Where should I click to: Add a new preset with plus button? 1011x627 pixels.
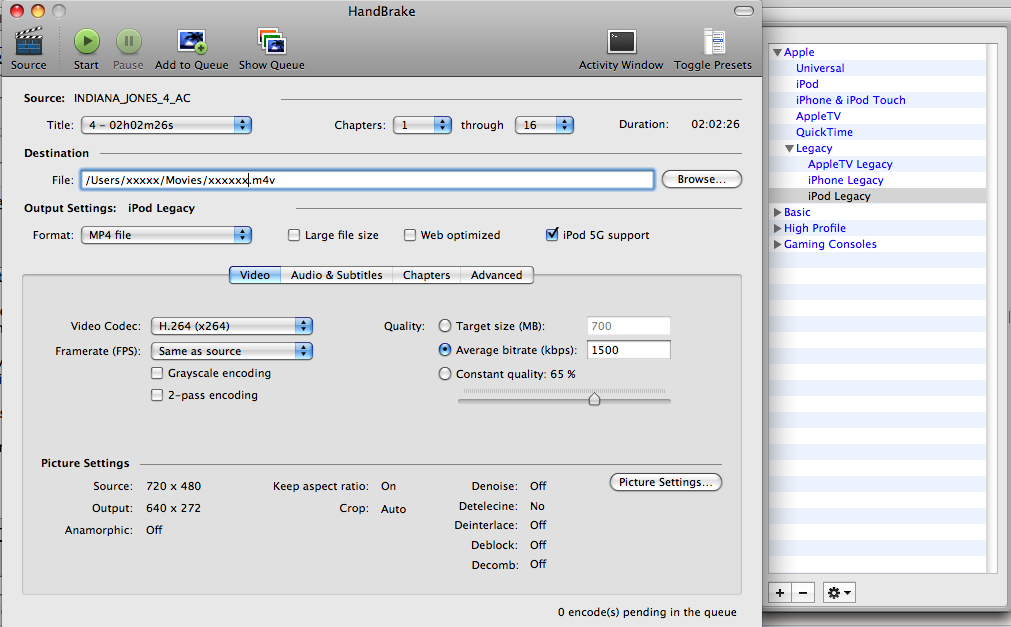click(780, 593)
